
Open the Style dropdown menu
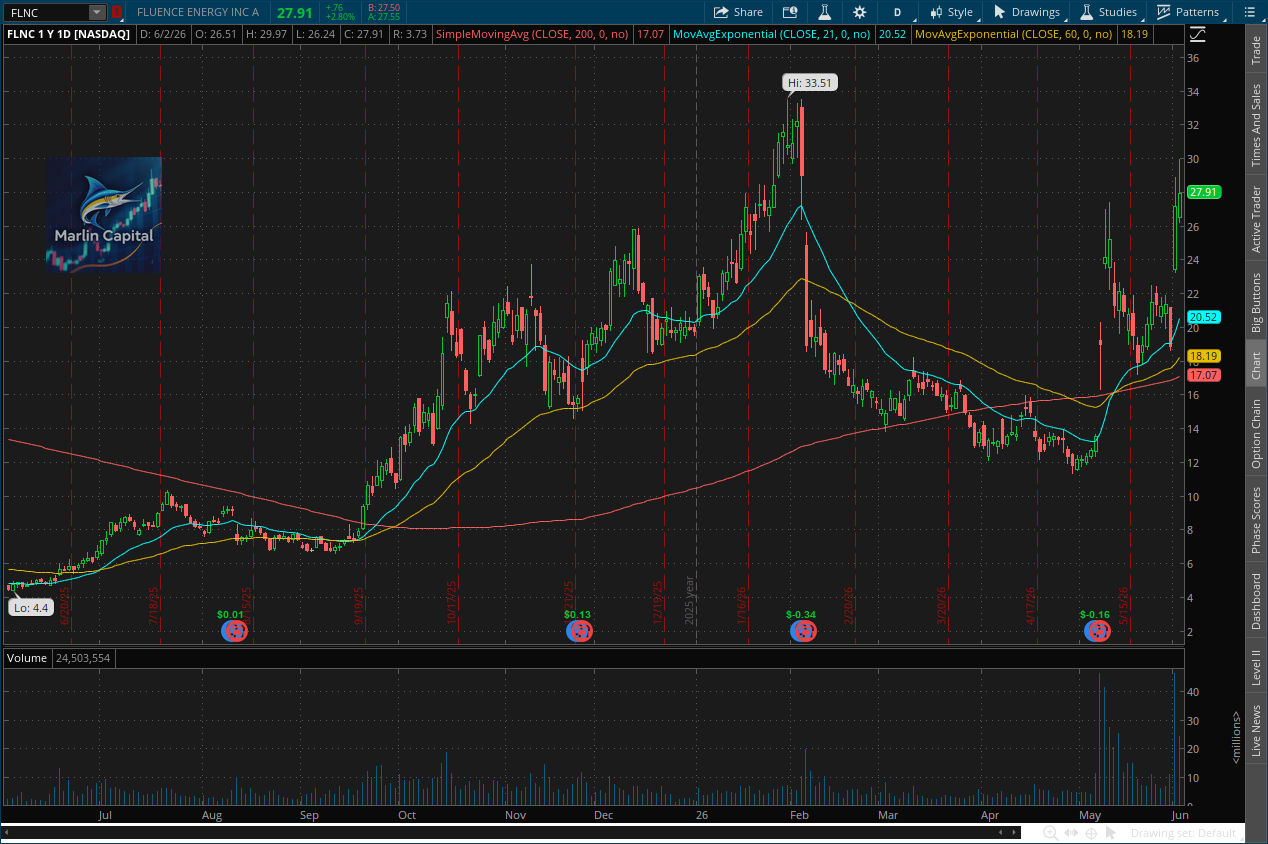coord(951,12)
